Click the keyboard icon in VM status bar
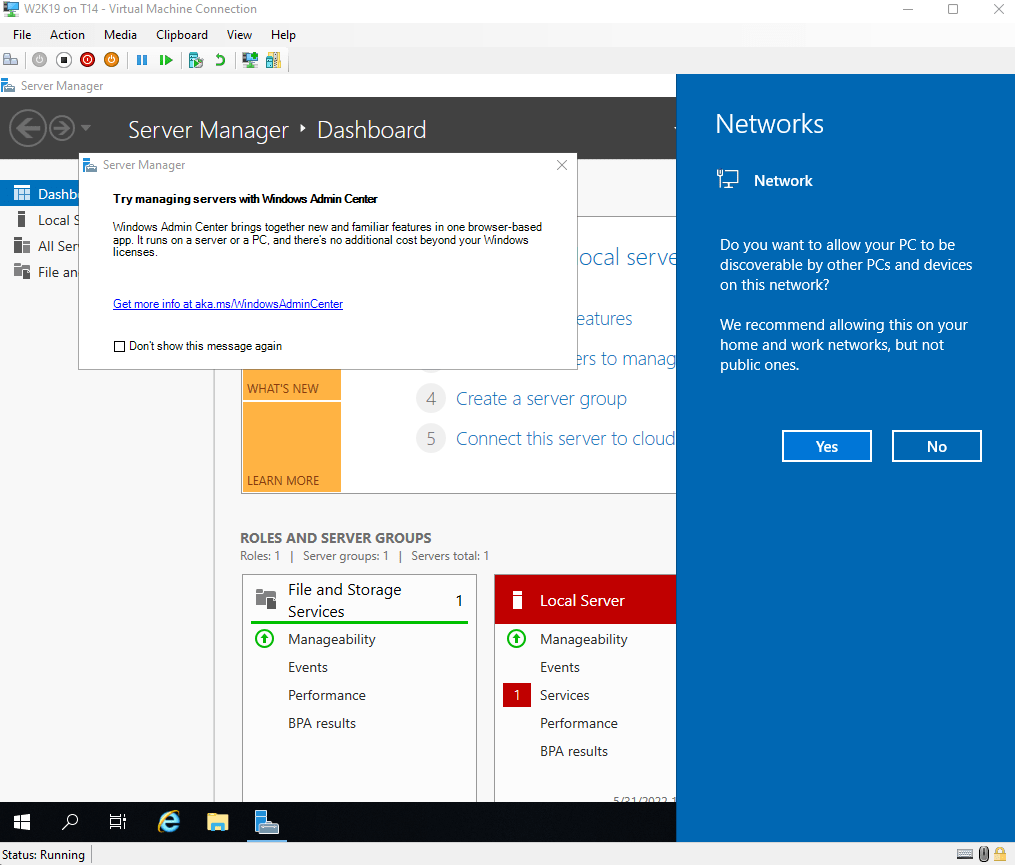 click(x=965, y=854)
